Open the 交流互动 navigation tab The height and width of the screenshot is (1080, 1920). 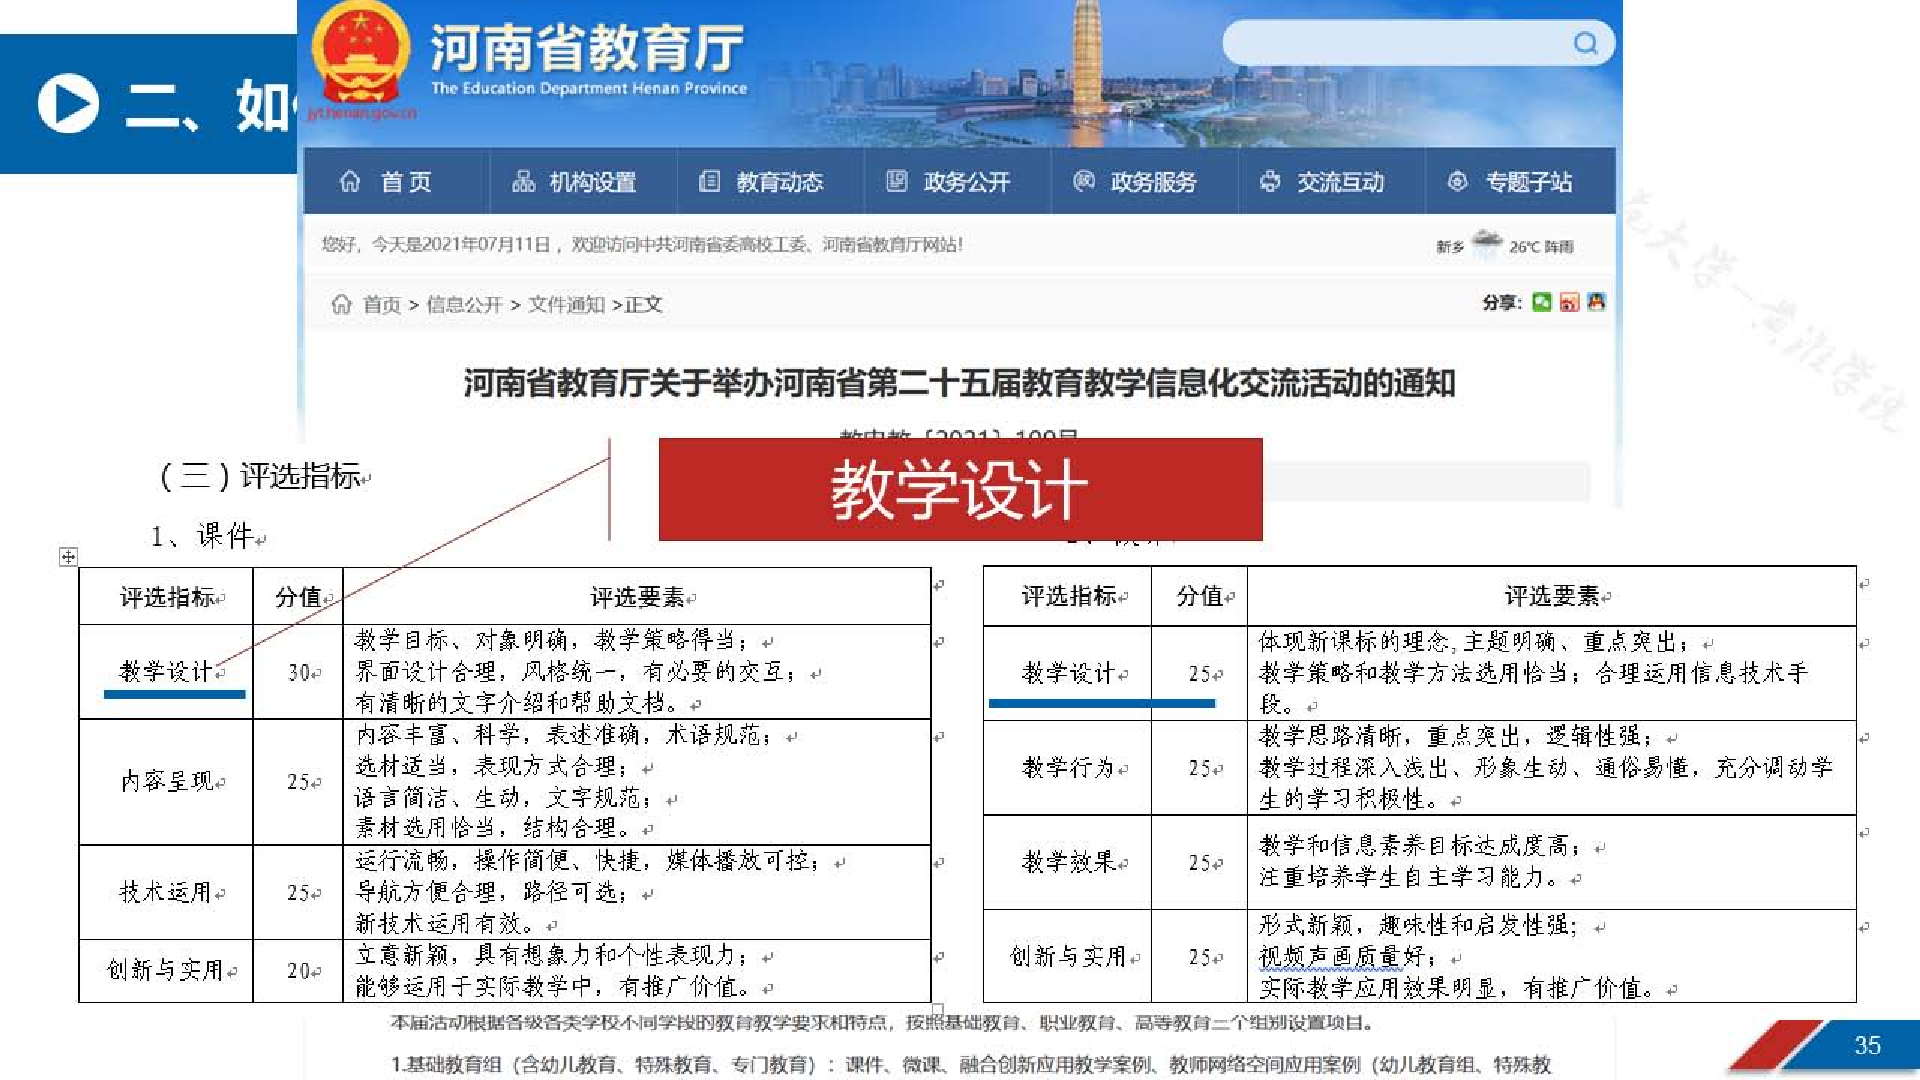click(1331, 181)
